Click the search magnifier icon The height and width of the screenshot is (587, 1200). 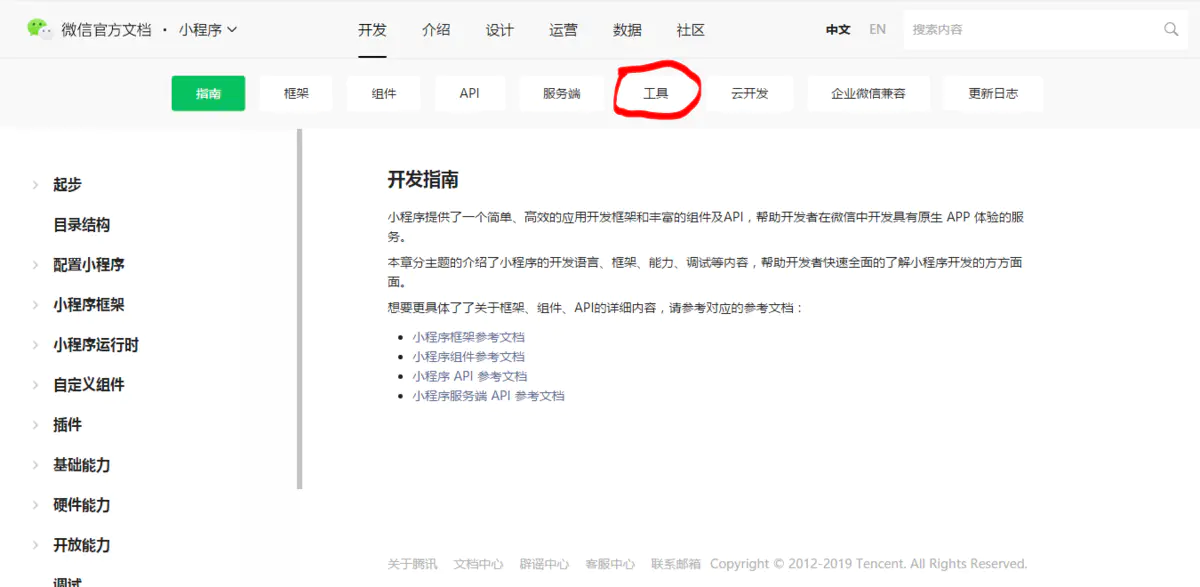click(1171, 29)
